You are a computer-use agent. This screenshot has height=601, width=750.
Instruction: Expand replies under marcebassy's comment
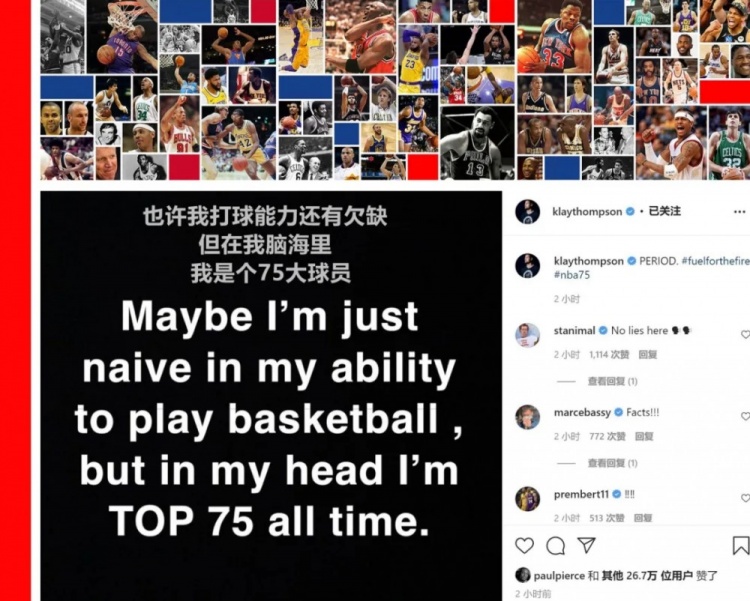coord(612,463)
